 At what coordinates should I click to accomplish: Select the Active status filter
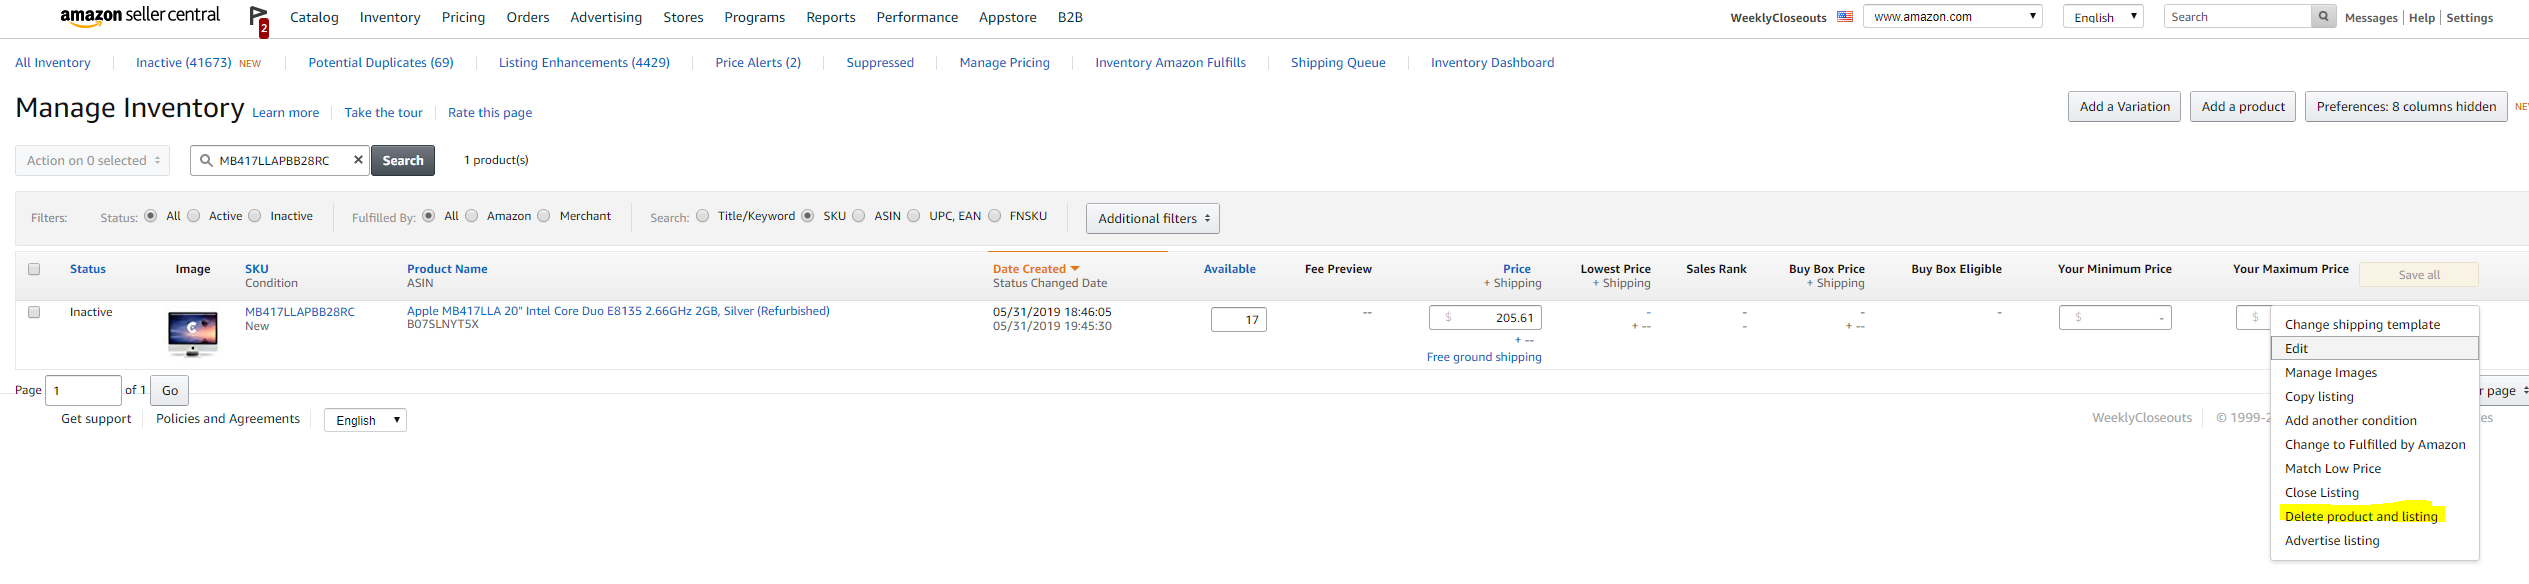click(x=194, y=216)
